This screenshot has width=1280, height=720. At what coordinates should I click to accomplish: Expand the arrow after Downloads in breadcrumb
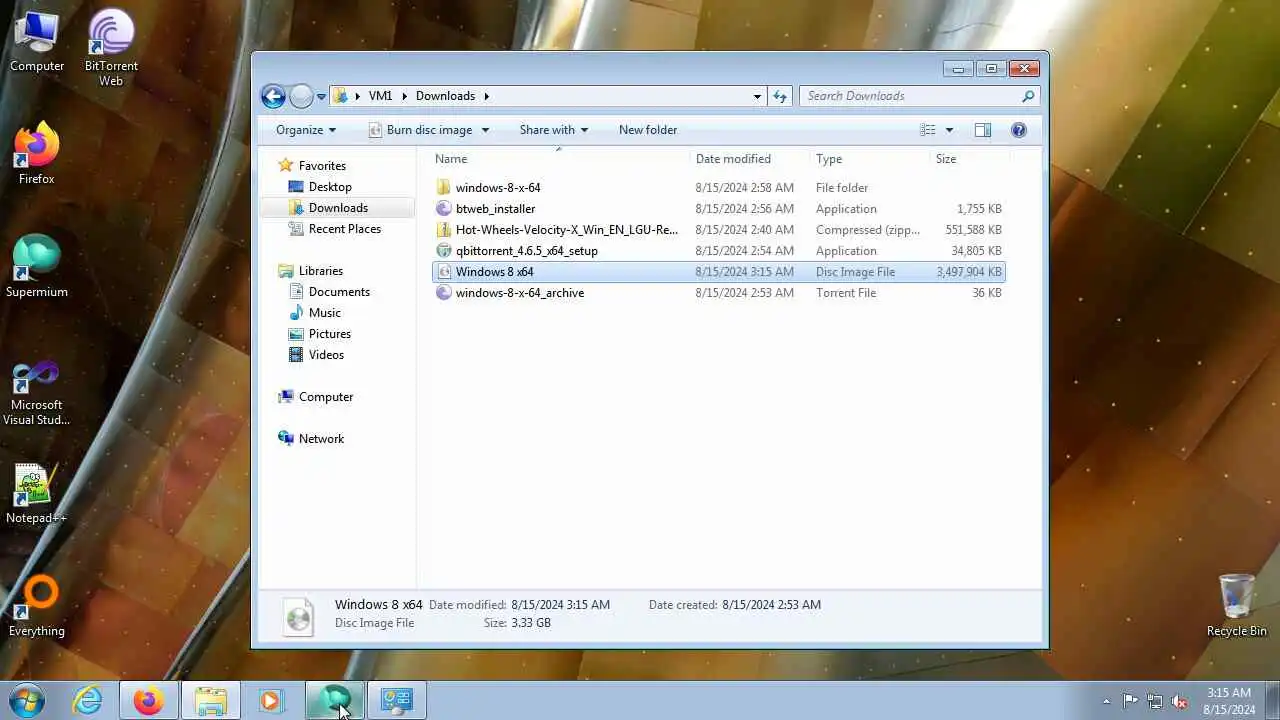pyautogui.click(x=487, y=96)
